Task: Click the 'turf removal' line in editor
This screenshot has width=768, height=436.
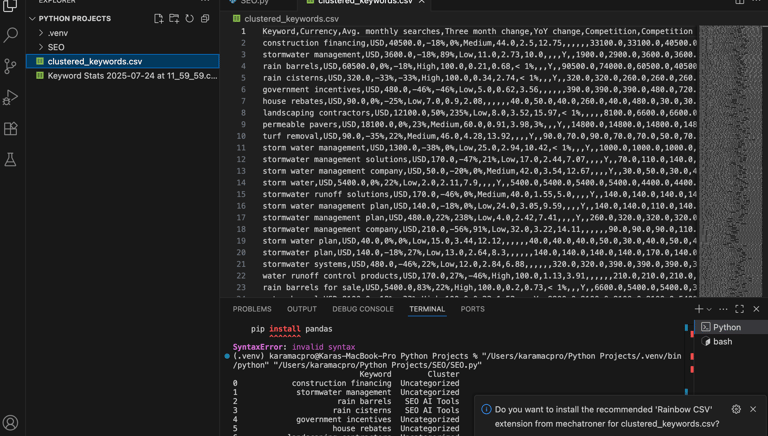Action: pyautogui.click(x=480, y=136)
